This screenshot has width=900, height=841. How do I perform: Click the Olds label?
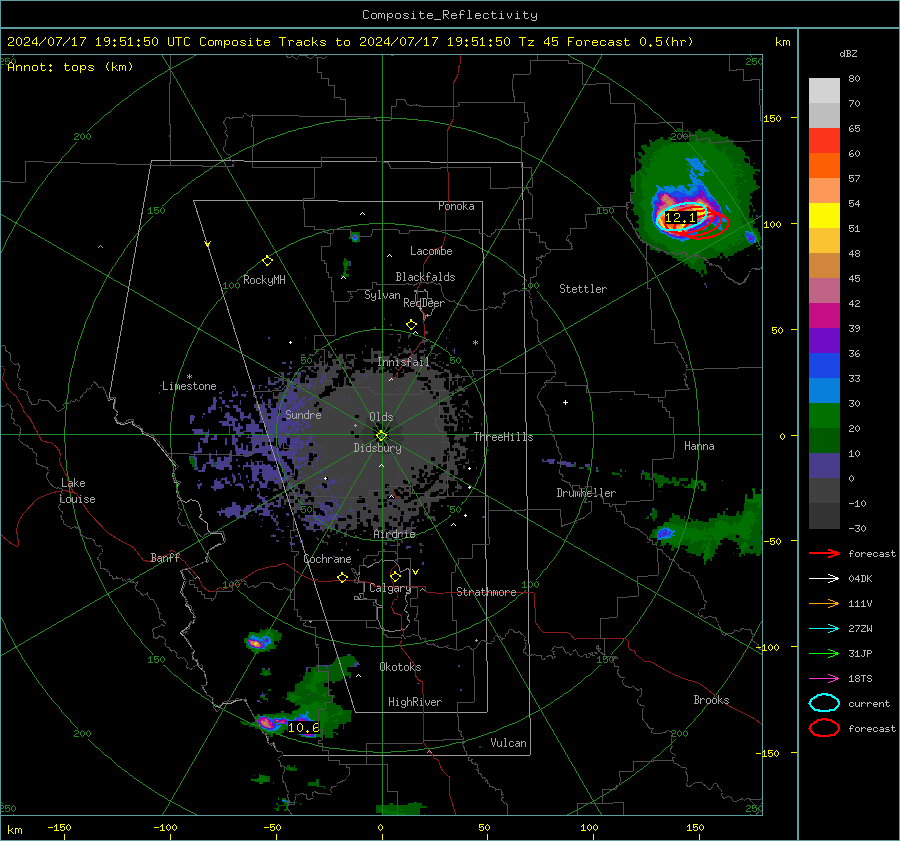pyautogui.click(x=381, y=417)
